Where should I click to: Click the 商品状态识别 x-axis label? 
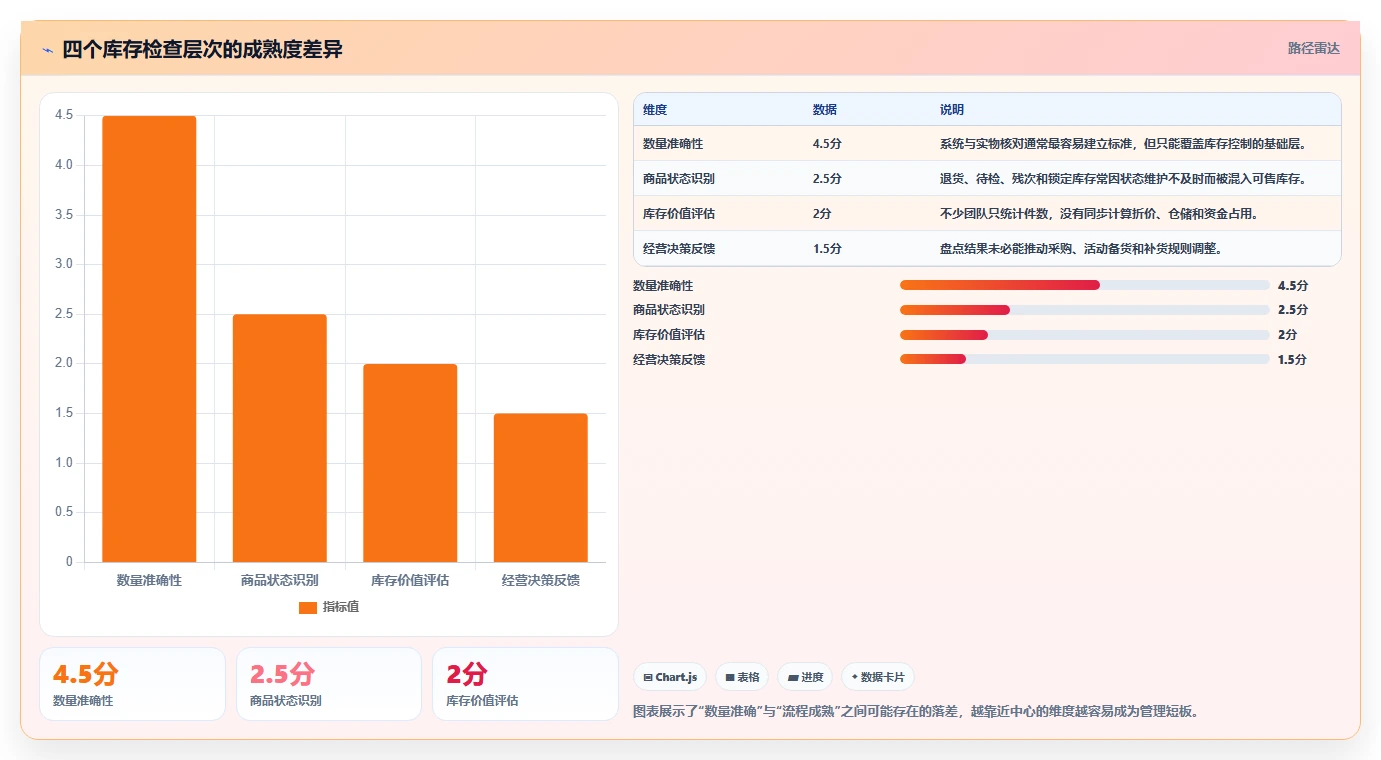[x=280, y=580]
